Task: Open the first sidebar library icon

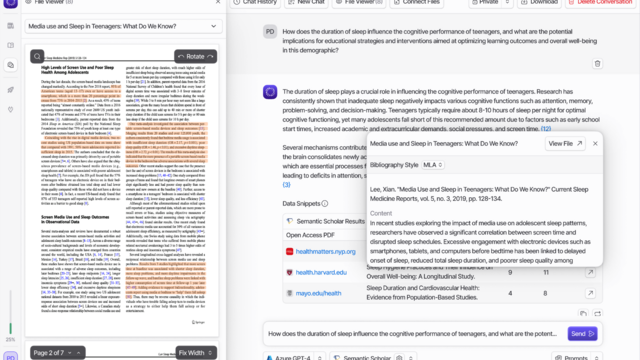Action: [x=11, y=26]
